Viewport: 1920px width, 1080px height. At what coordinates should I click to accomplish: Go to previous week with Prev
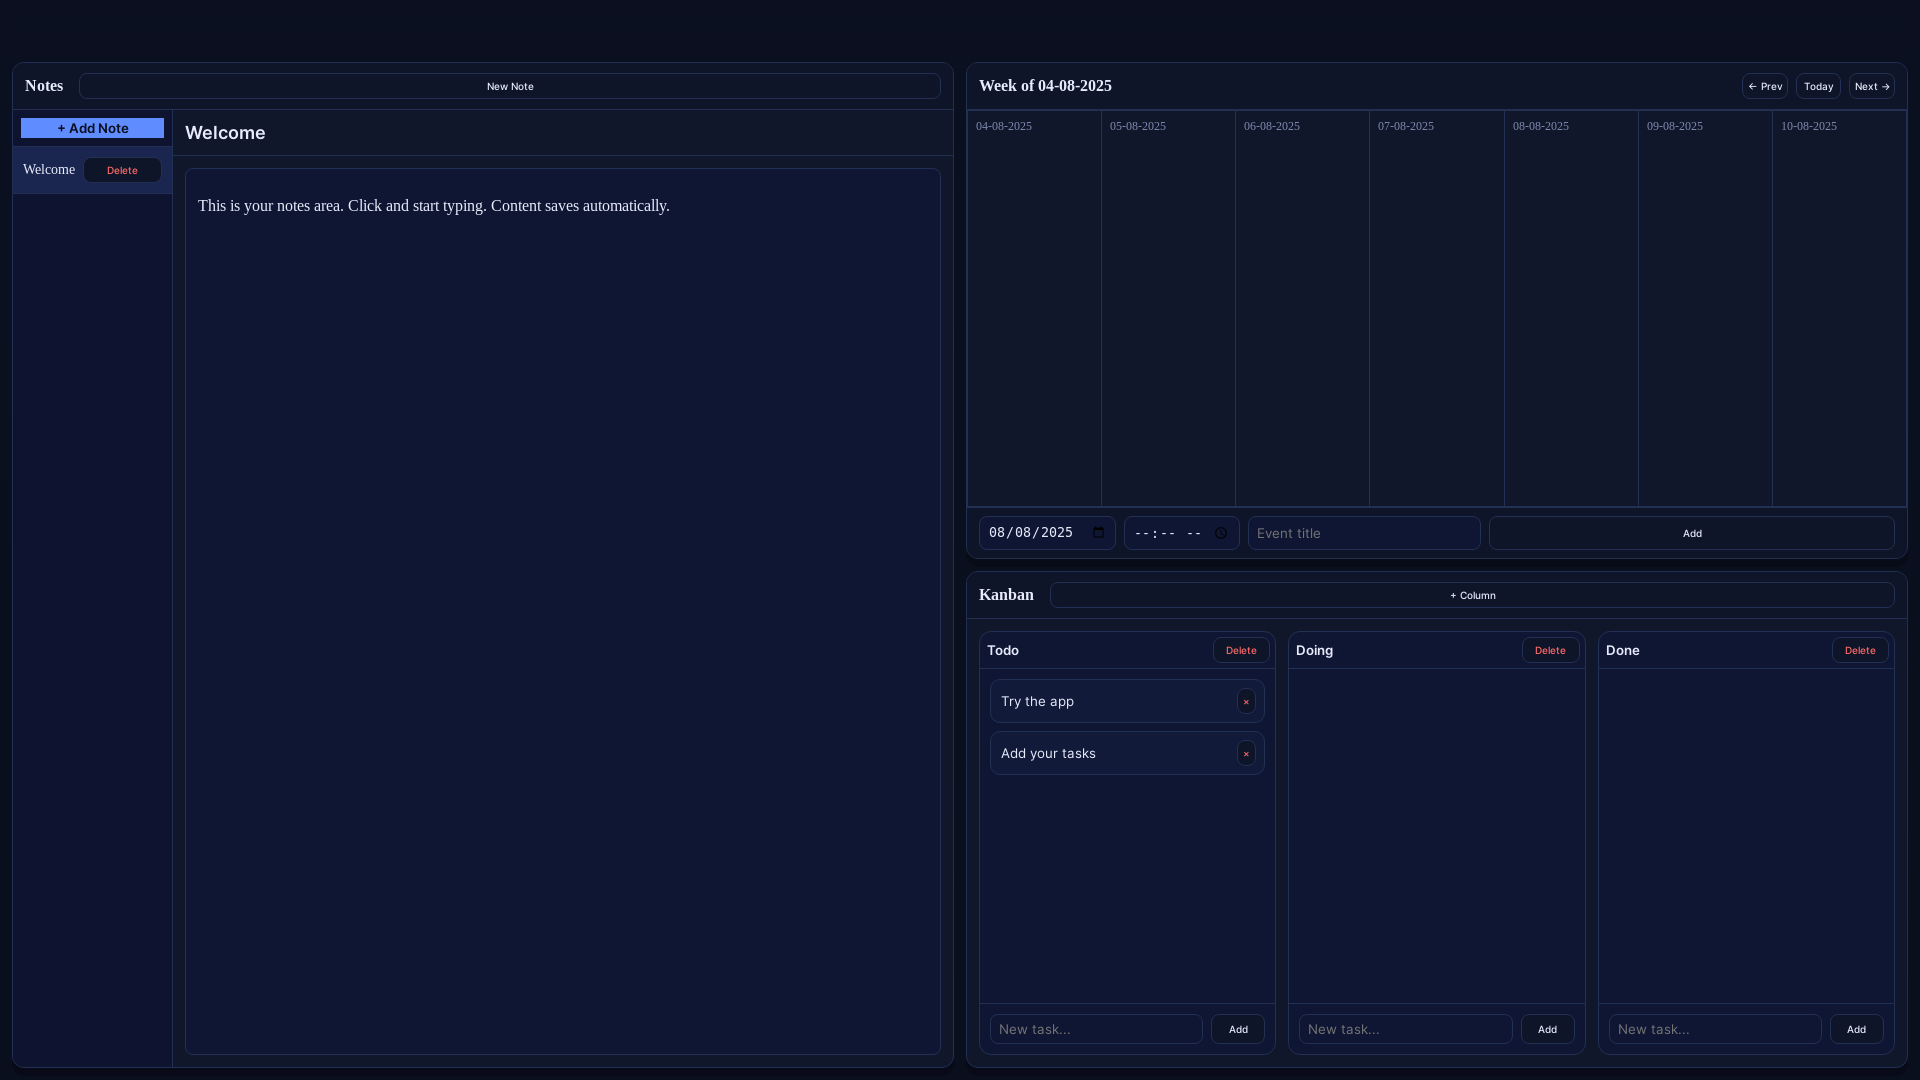[1765, 86]
